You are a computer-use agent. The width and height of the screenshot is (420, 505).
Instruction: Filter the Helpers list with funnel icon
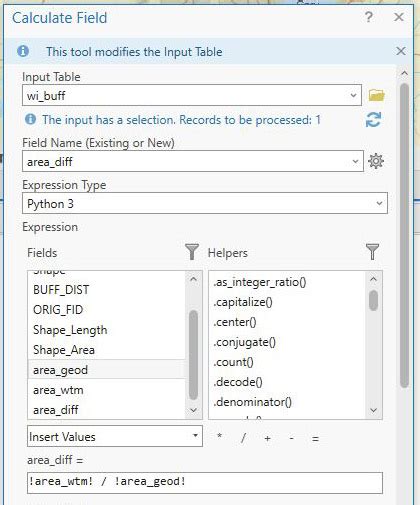click(372, 252)
